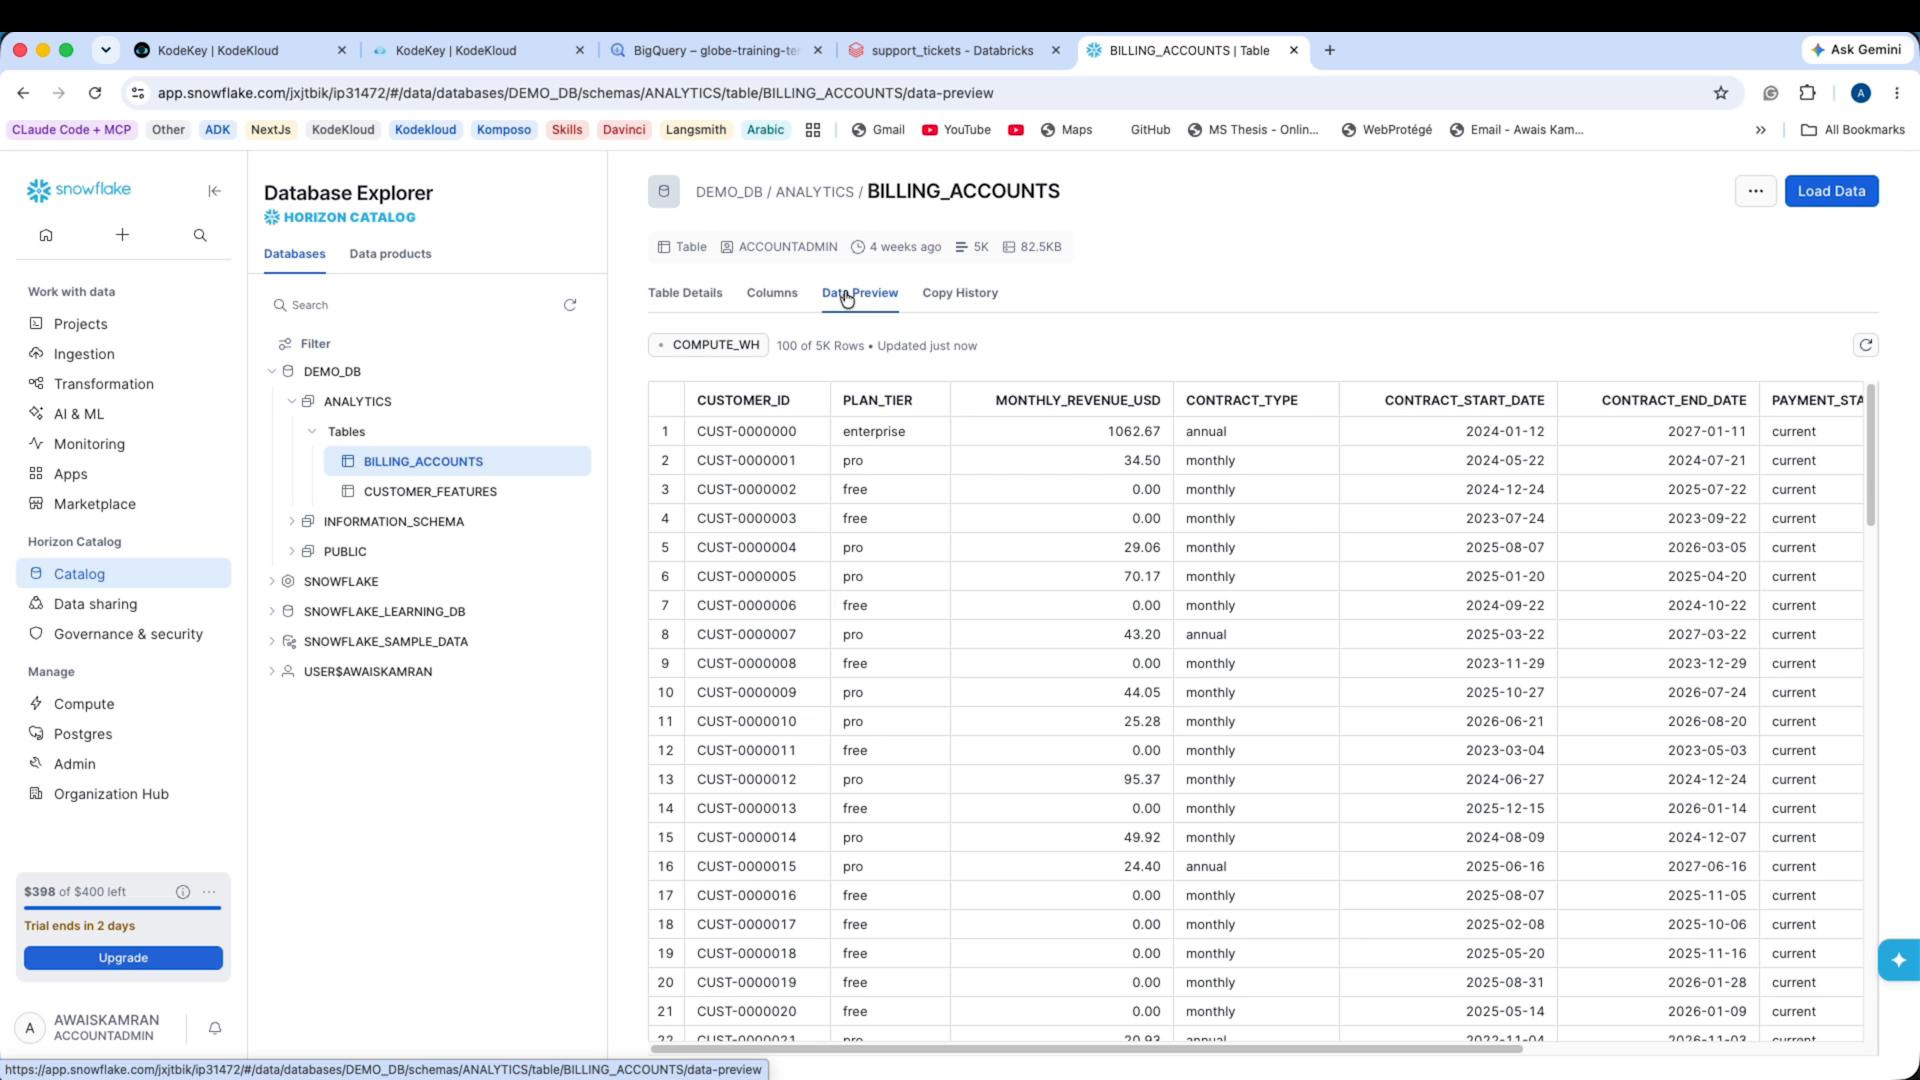Open Copy History tab
This screenshot has height=1080, width=1920.
point(960,293)
